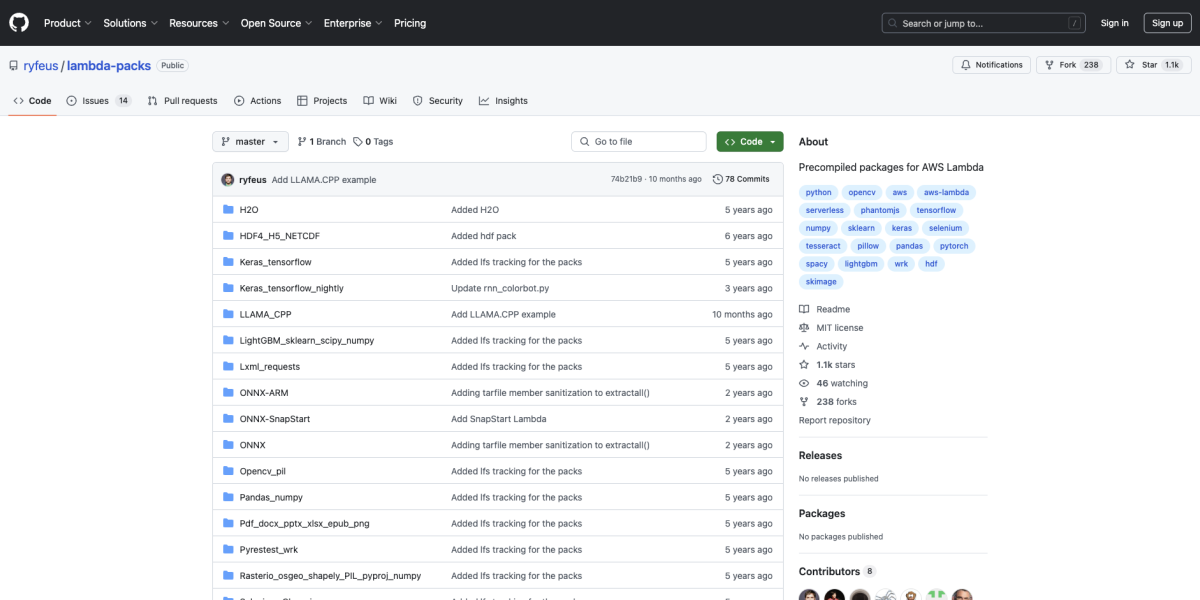Click the branch icon next to 1 Branch
Viewport: 1200px width, 600px height.
(303, 140)
